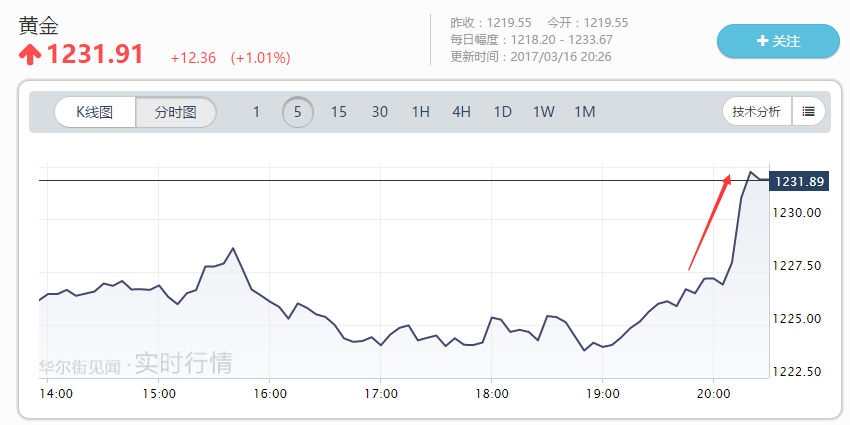
Task: Click the 20:00 time axis marker
Action: coord(712,393)
